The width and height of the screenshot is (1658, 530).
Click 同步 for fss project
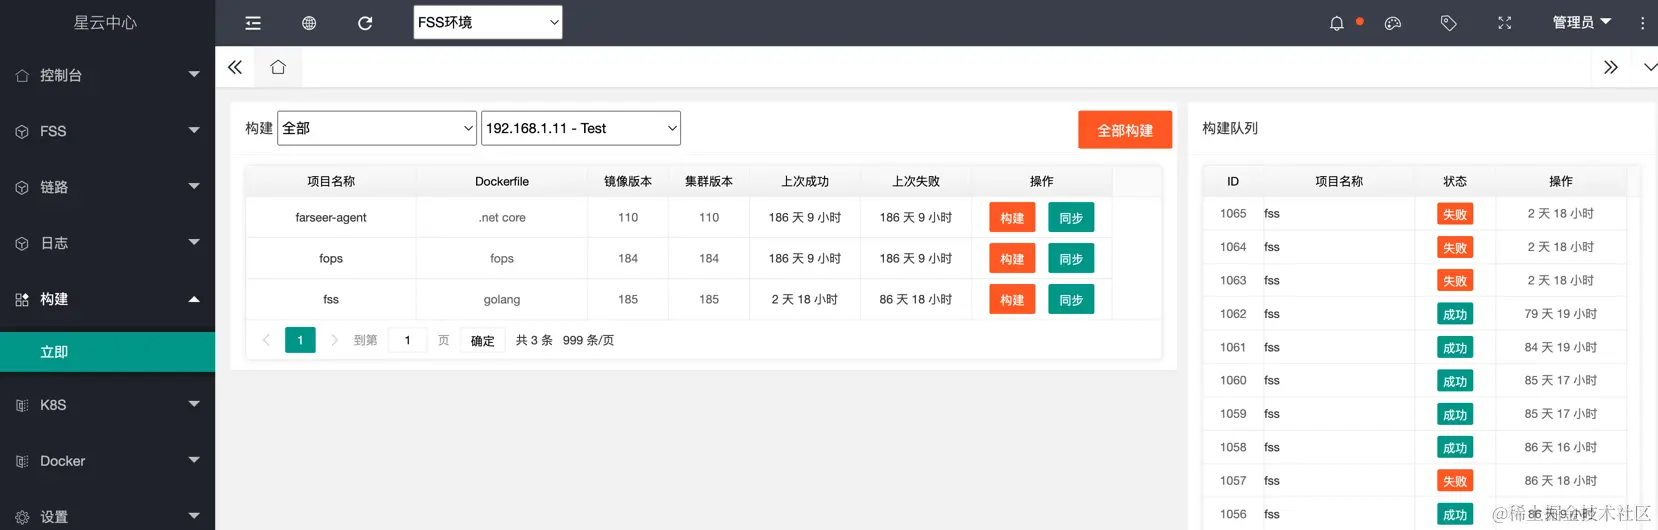coord(1071,299)
